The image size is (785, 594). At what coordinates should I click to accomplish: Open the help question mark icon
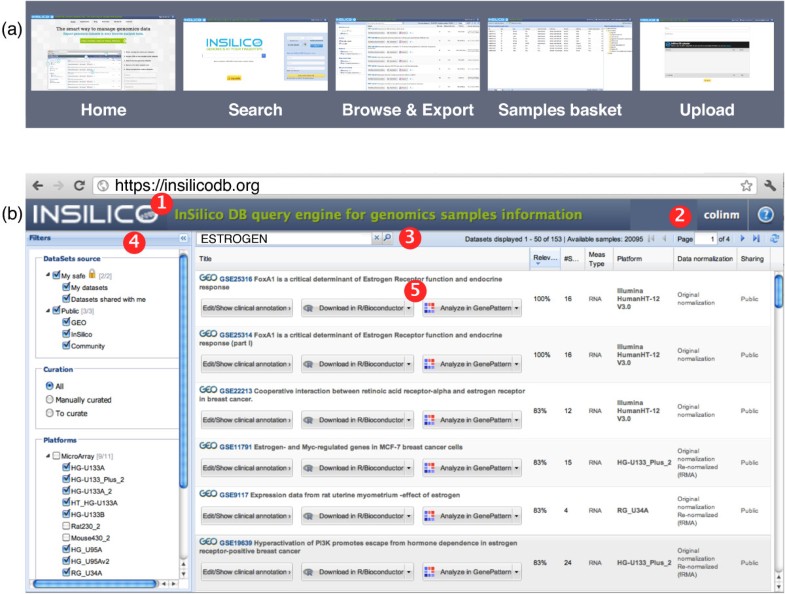pyautogui.click(x=765, y=215)
